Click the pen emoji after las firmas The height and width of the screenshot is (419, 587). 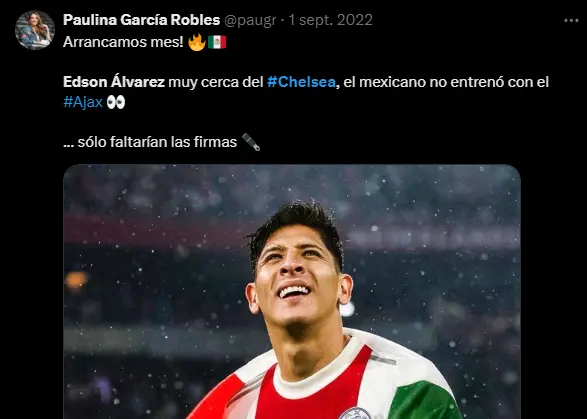pos(250,142)
